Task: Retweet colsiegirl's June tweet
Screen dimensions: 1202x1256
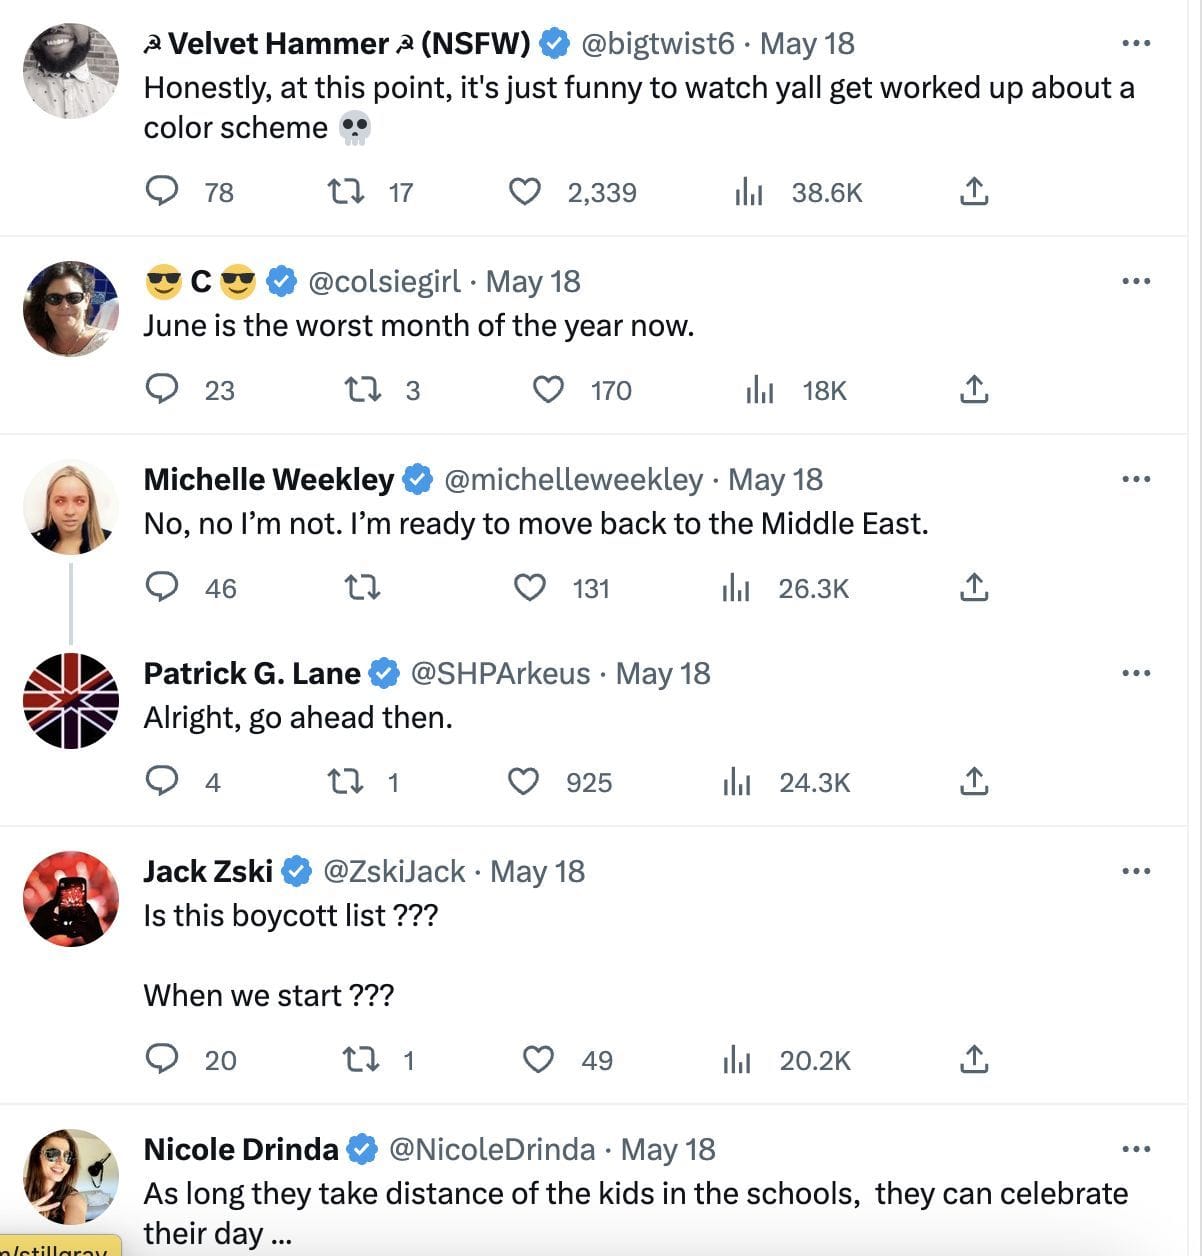Action: tap(364, 390)
